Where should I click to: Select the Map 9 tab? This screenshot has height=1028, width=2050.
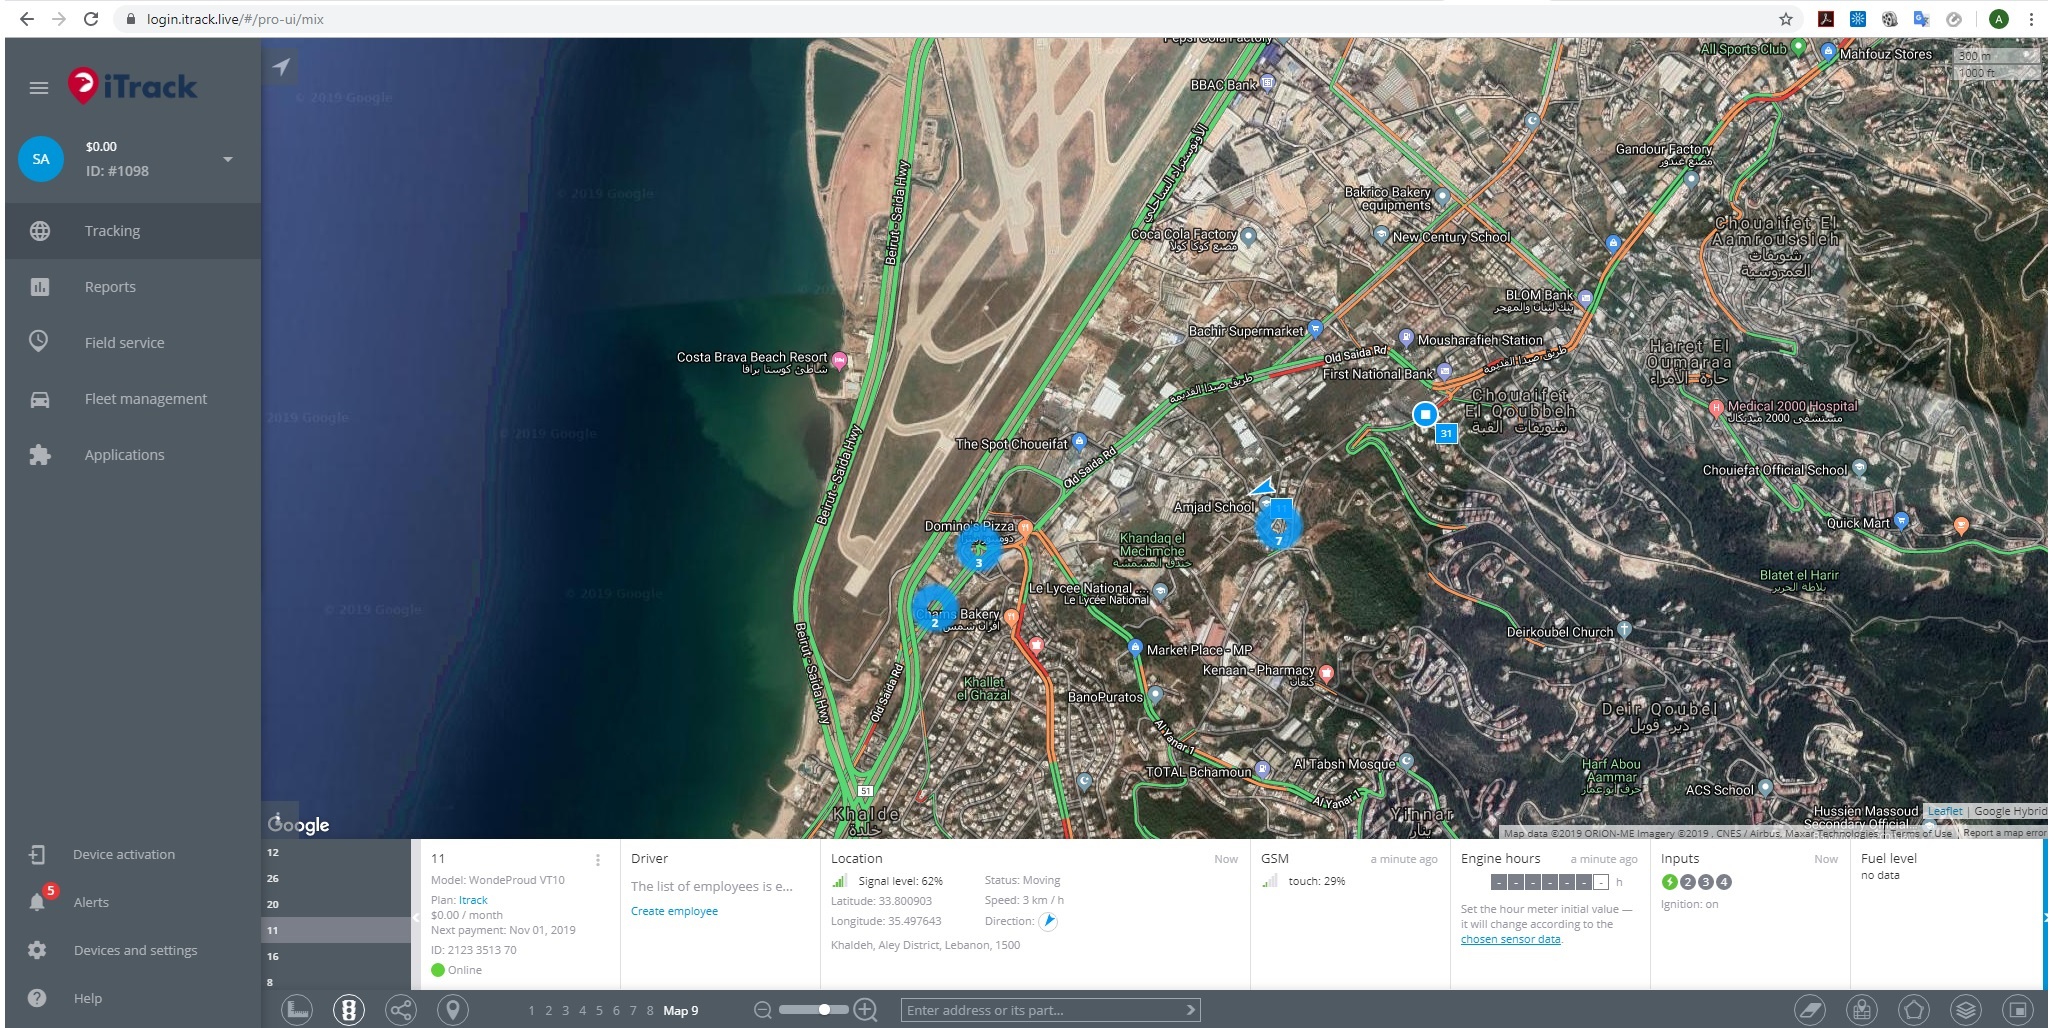[x=681, y=1011]
